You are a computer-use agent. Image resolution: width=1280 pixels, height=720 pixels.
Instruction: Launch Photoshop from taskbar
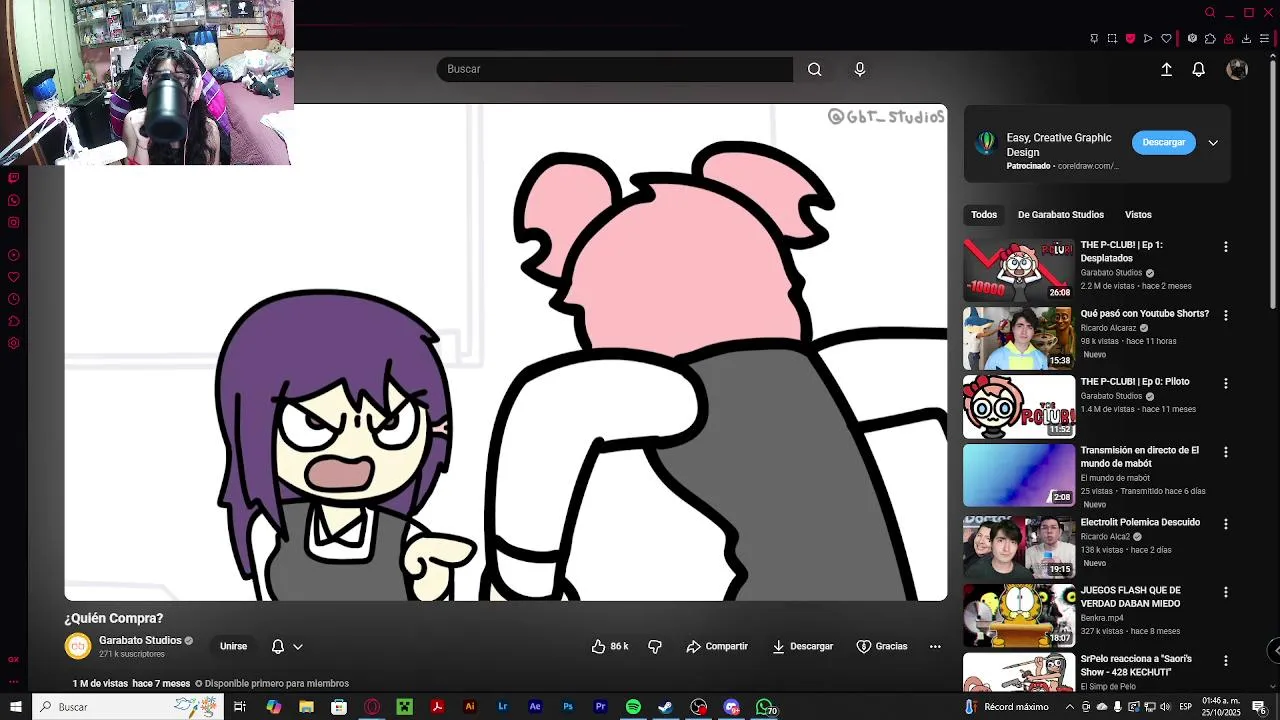(x=568, y=707)
